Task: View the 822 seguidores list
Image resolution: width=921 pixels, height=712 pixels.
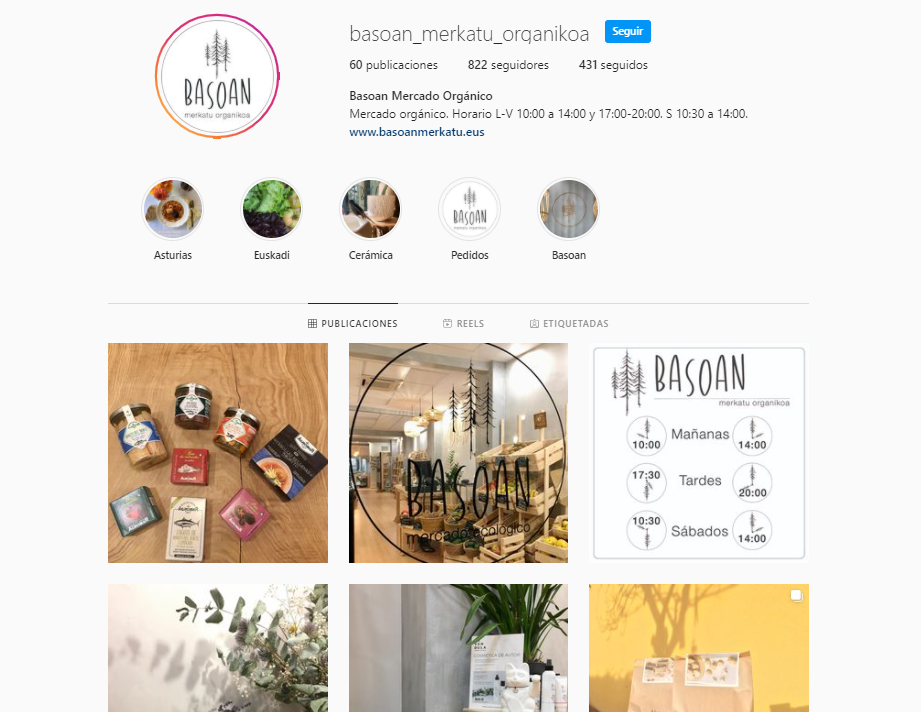Action: pyautogui.click(x=508, y=65)
